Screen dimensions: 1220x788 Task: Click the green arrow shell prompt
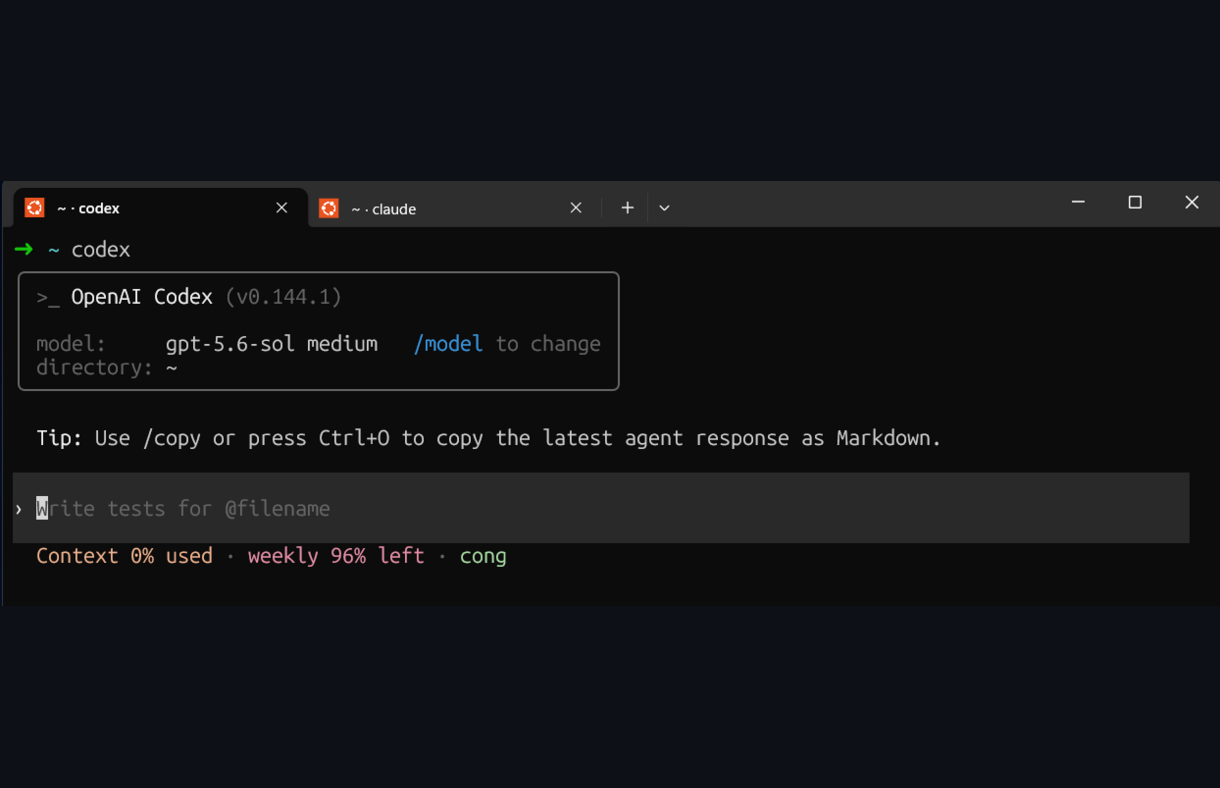(24, 249)
